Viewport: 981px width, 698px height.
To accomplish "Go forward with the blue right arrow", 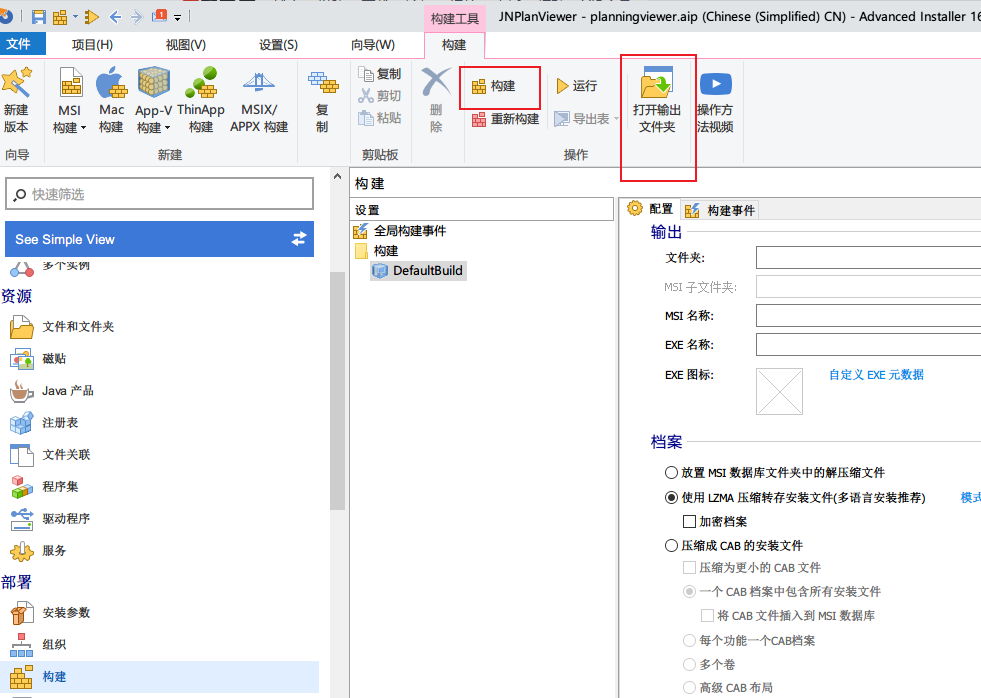I will click(137, 17).
